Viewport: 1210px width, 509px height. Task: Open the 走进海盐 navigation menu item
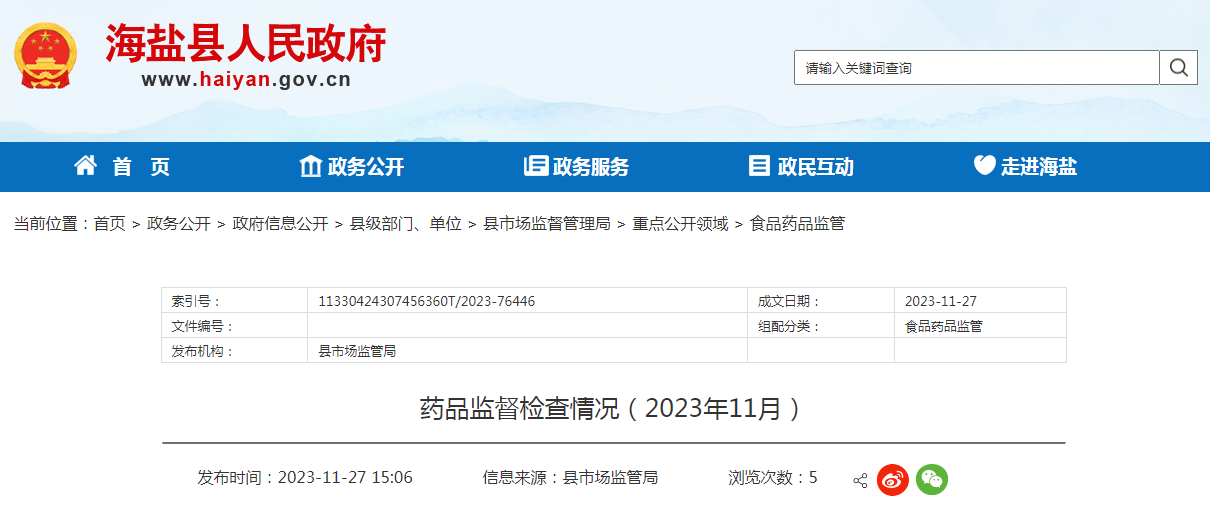tap(1026, 167)
